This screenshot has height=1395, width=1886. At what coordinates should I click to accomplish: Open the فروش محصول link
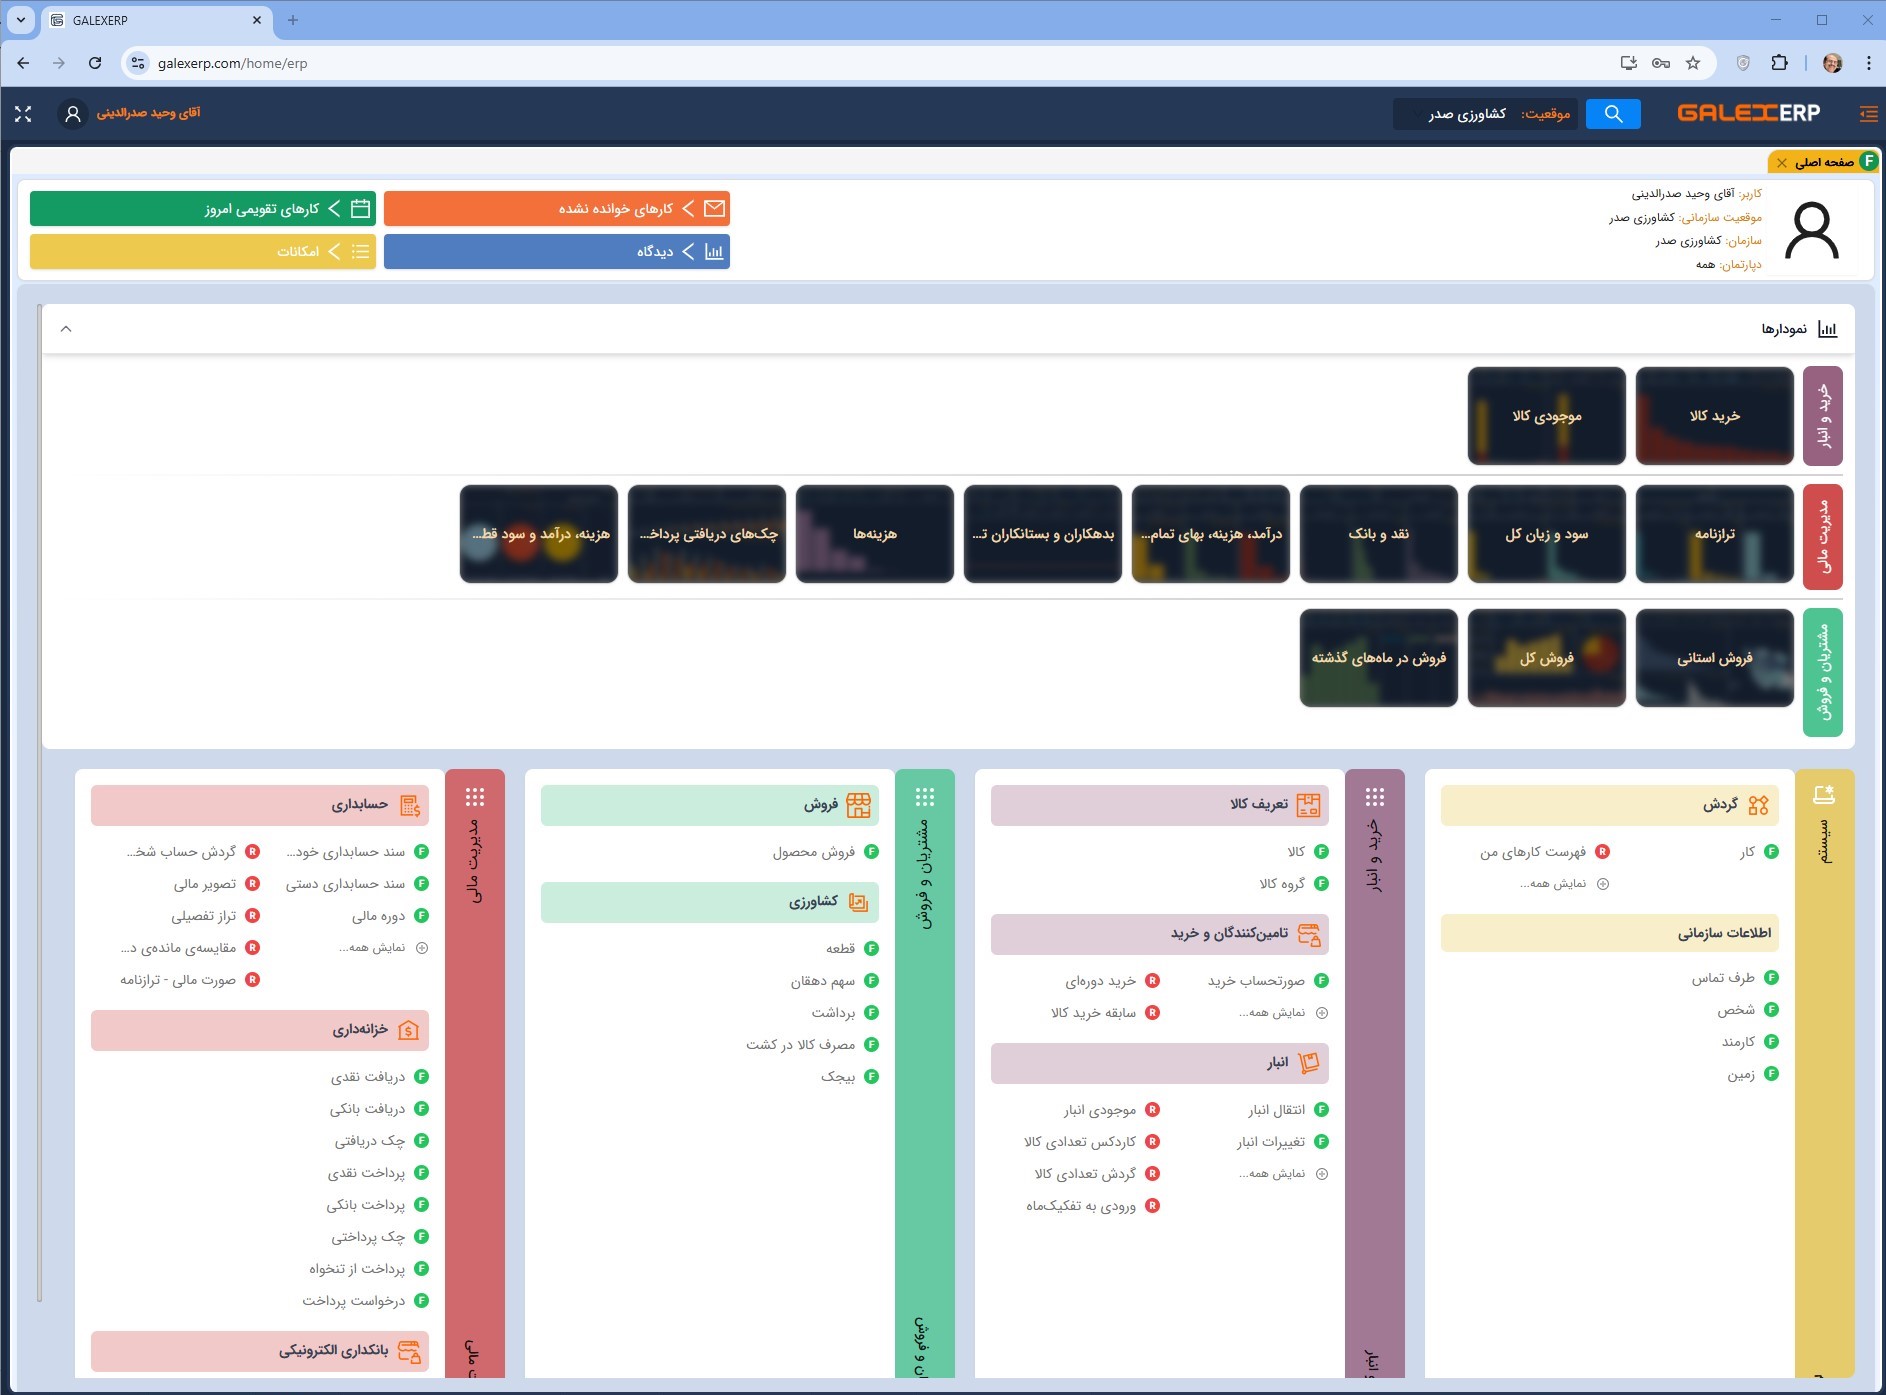click(825, 852)
